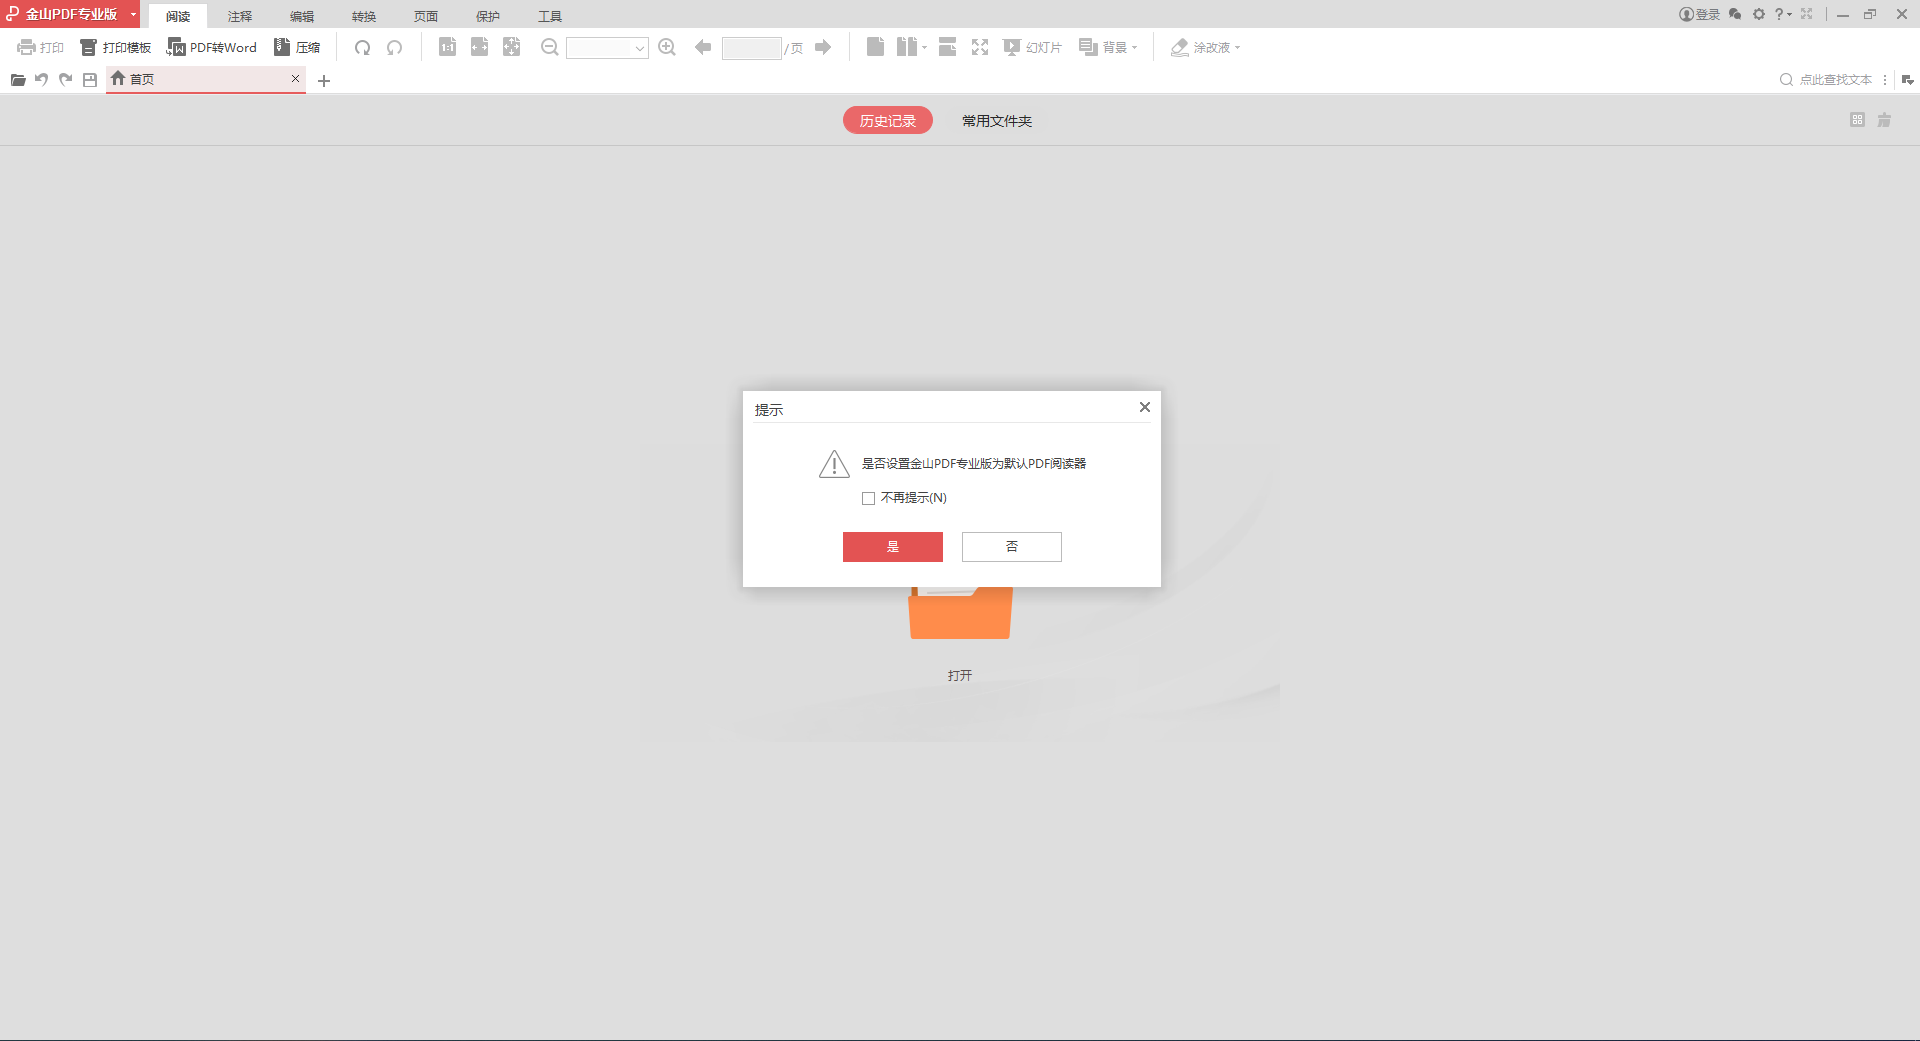Check the 不再提示(N) checkbox
Image resolution: width=1920 pixels, height=1041 pixels.
click(x=868, y=498)
